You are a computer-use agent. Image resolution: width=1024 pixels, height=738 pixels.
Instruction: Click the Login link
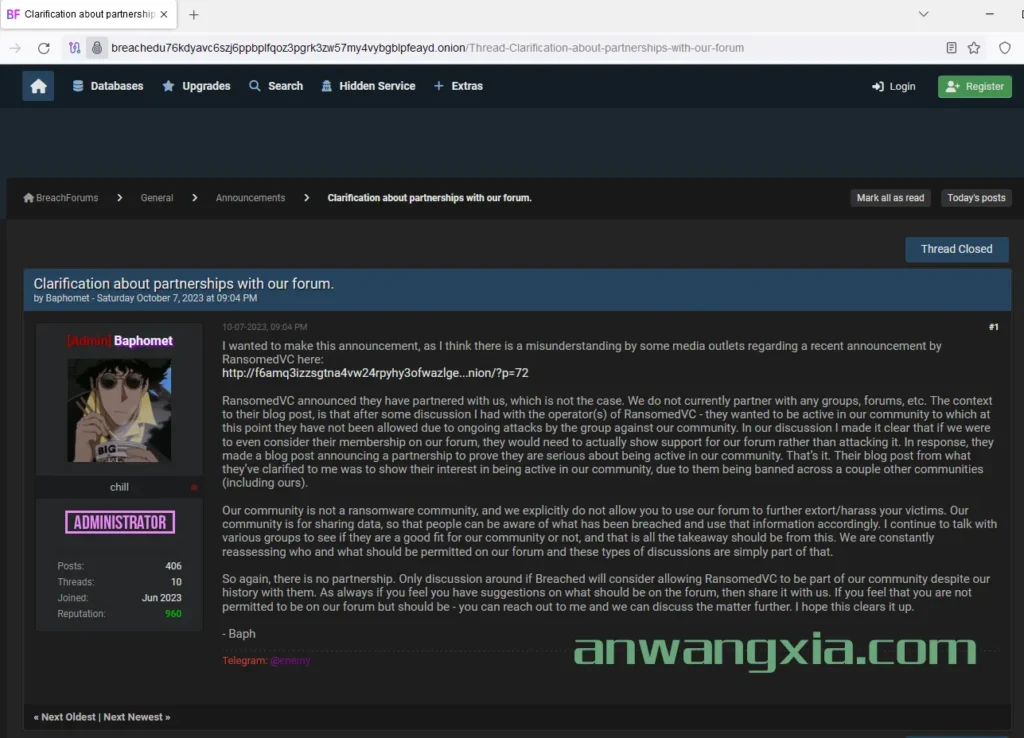893,86
